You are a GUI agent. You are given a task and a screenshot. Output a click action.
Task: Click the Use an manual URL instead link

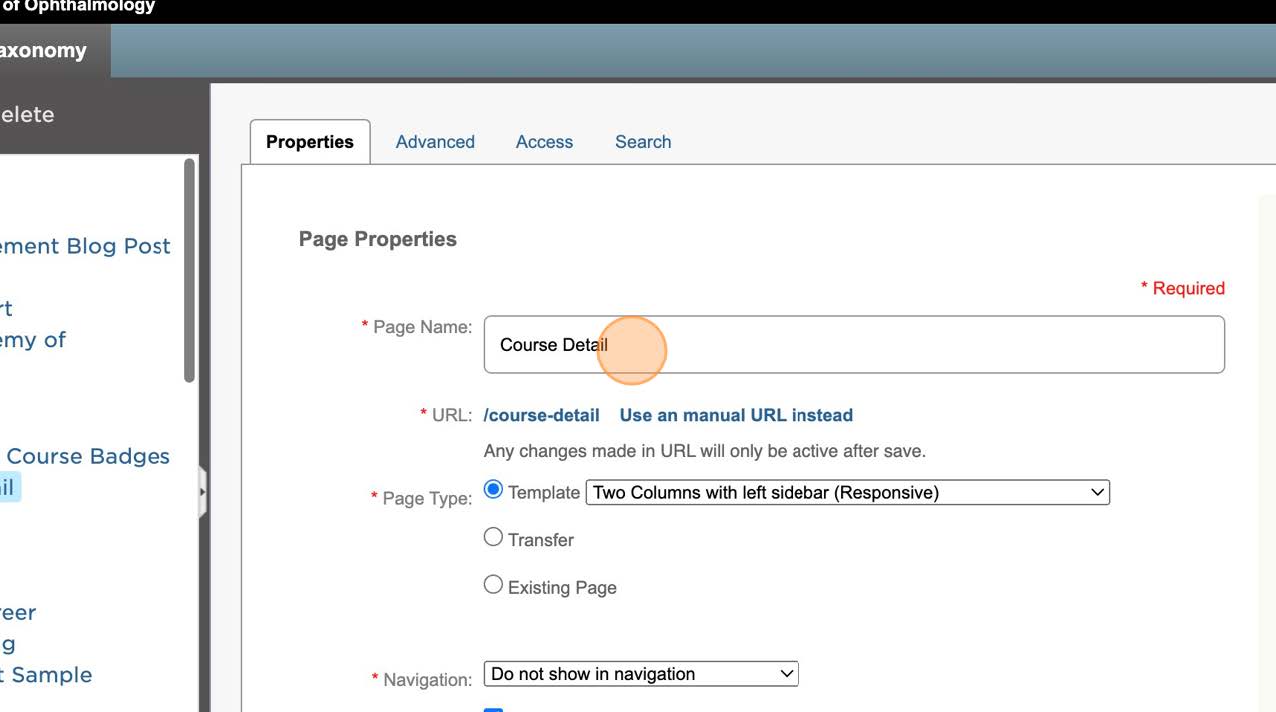point(736,415)
